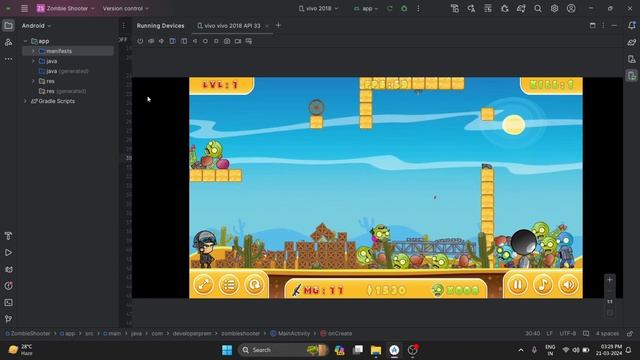Expand the Gradle Scripts node

(x=25, y=101)
